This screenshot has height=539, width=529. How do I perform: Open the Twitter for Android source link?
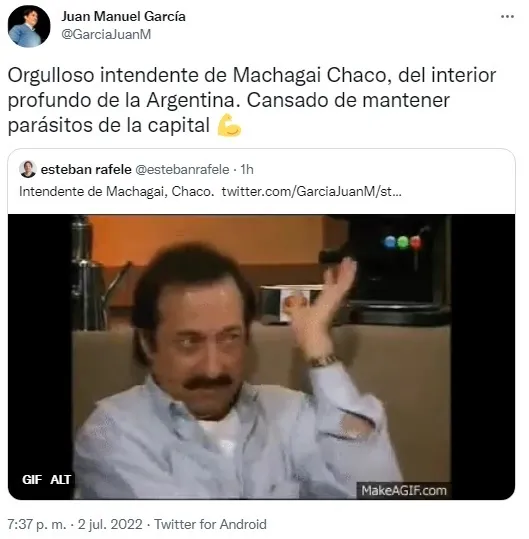point(210,524)
